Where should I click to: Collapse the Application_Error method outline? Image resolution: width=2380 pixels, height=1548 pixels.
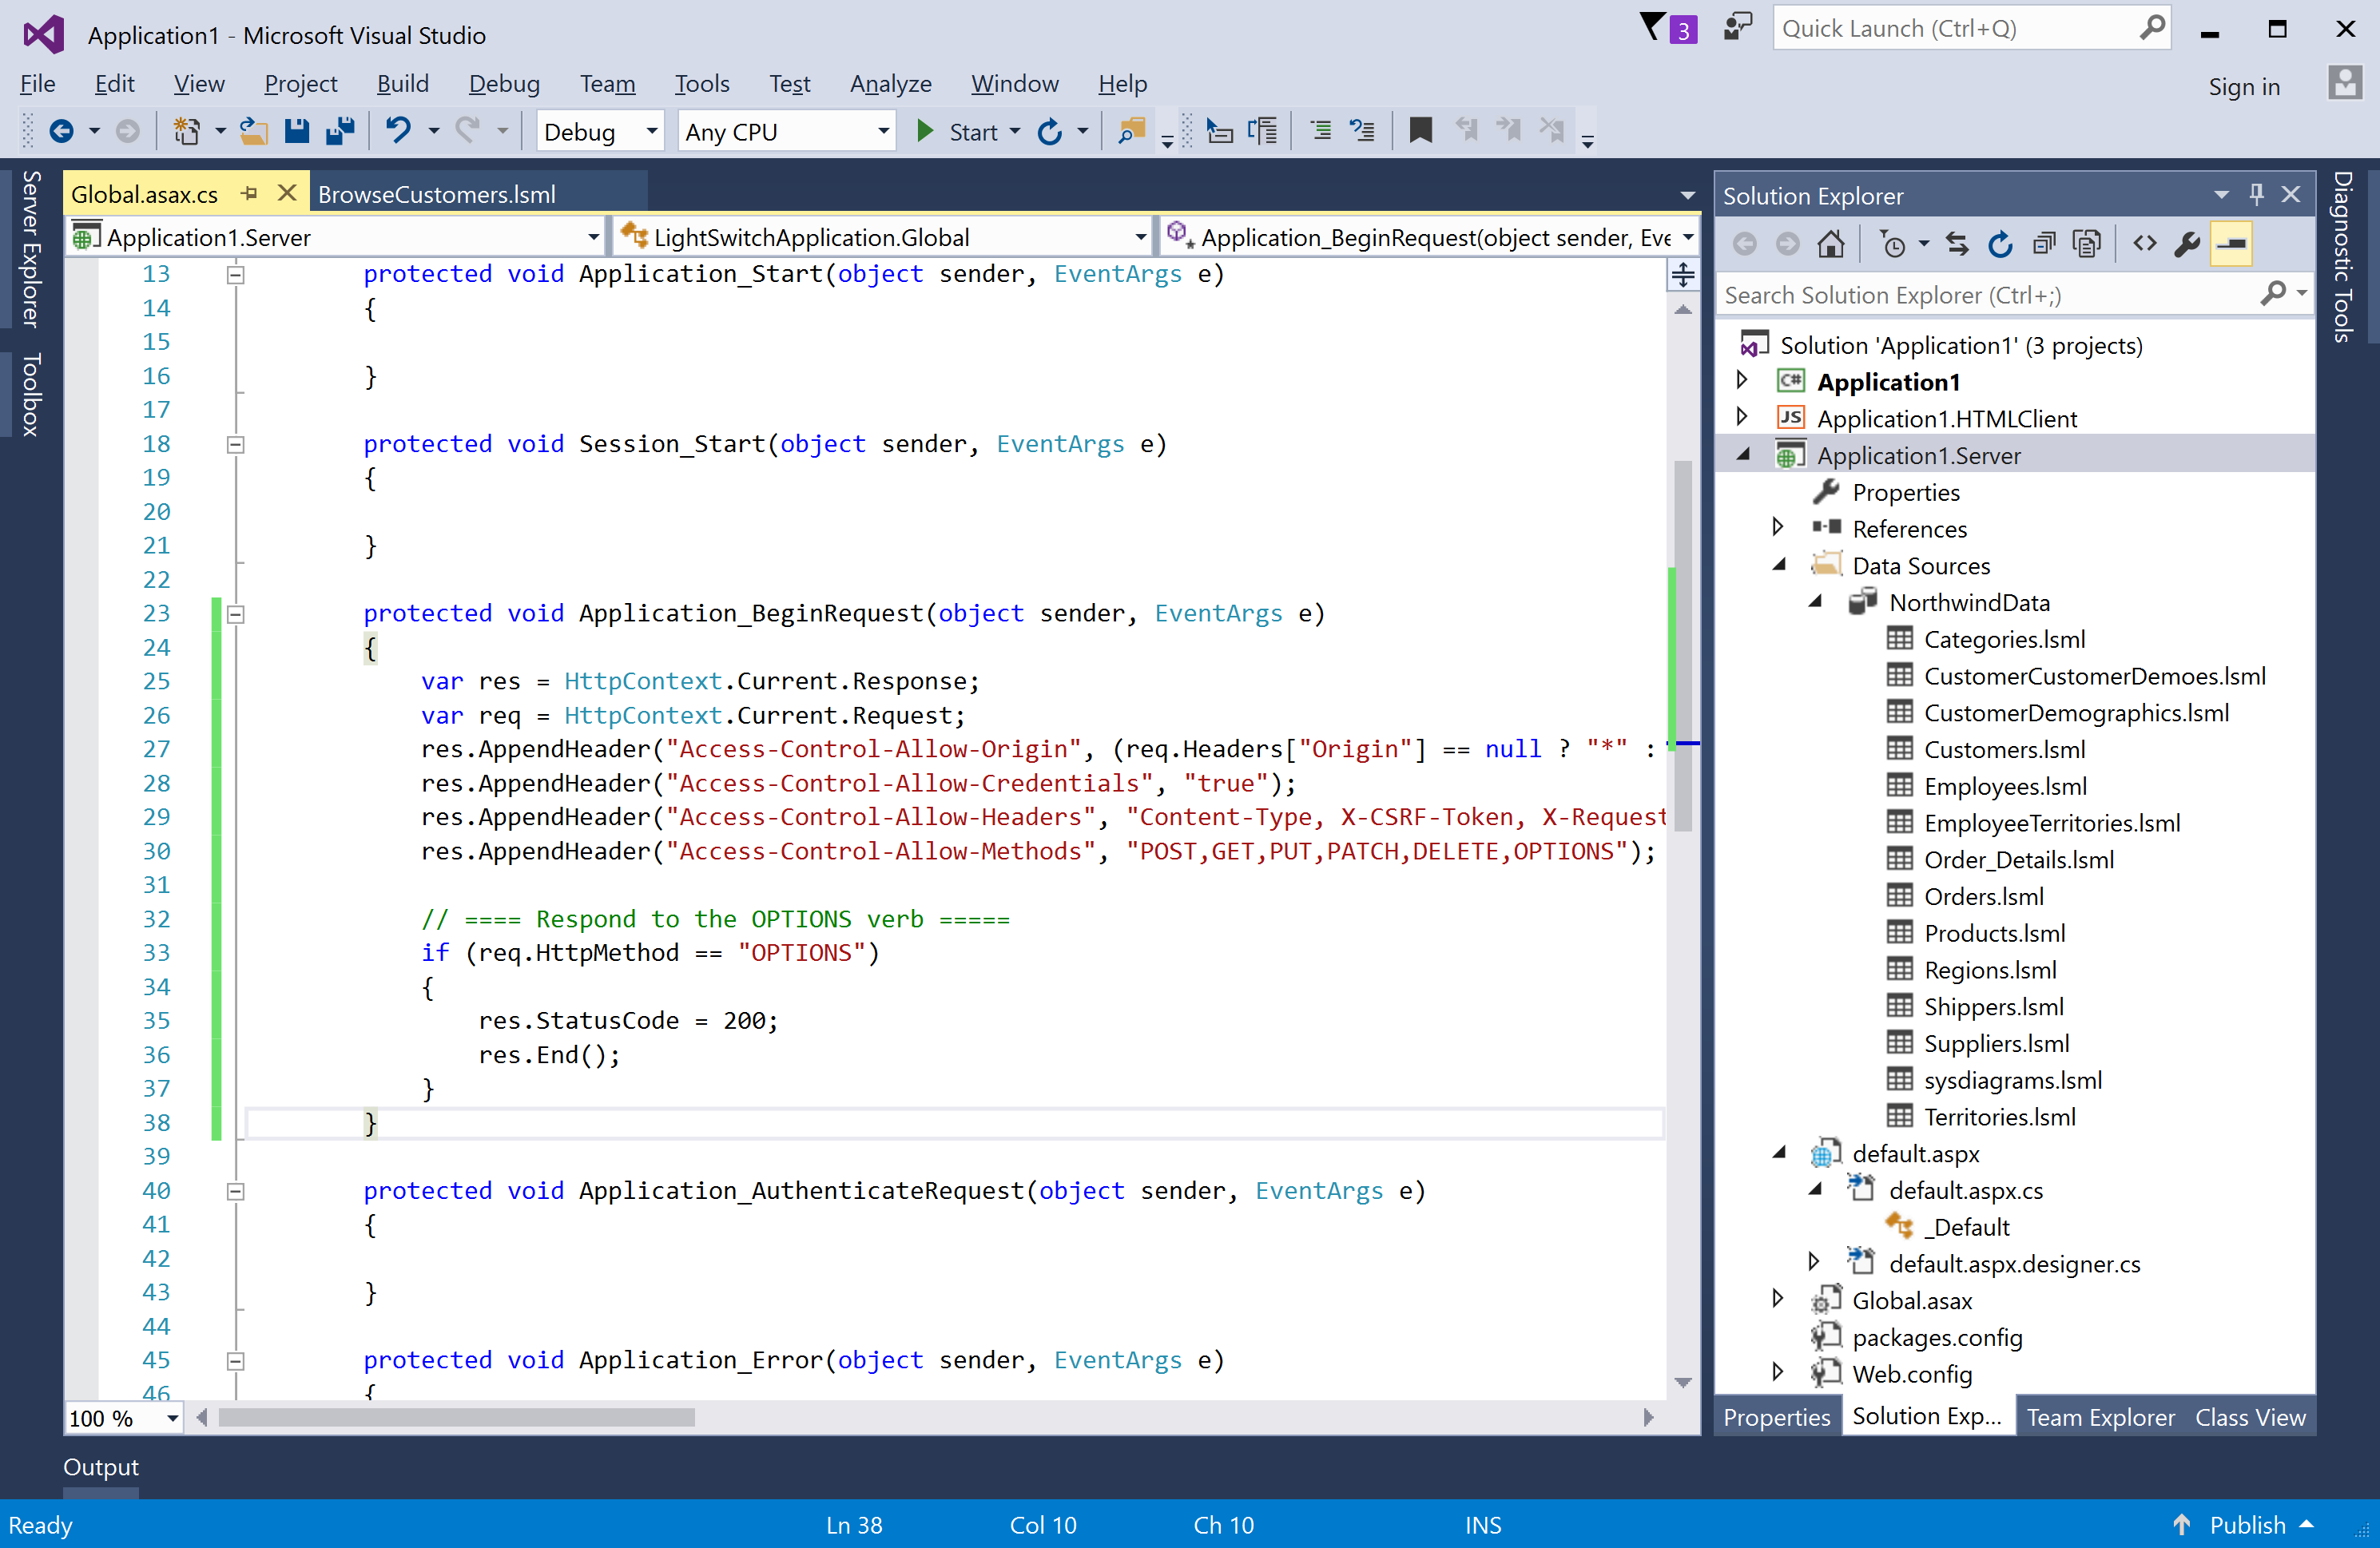[236, 1361]
